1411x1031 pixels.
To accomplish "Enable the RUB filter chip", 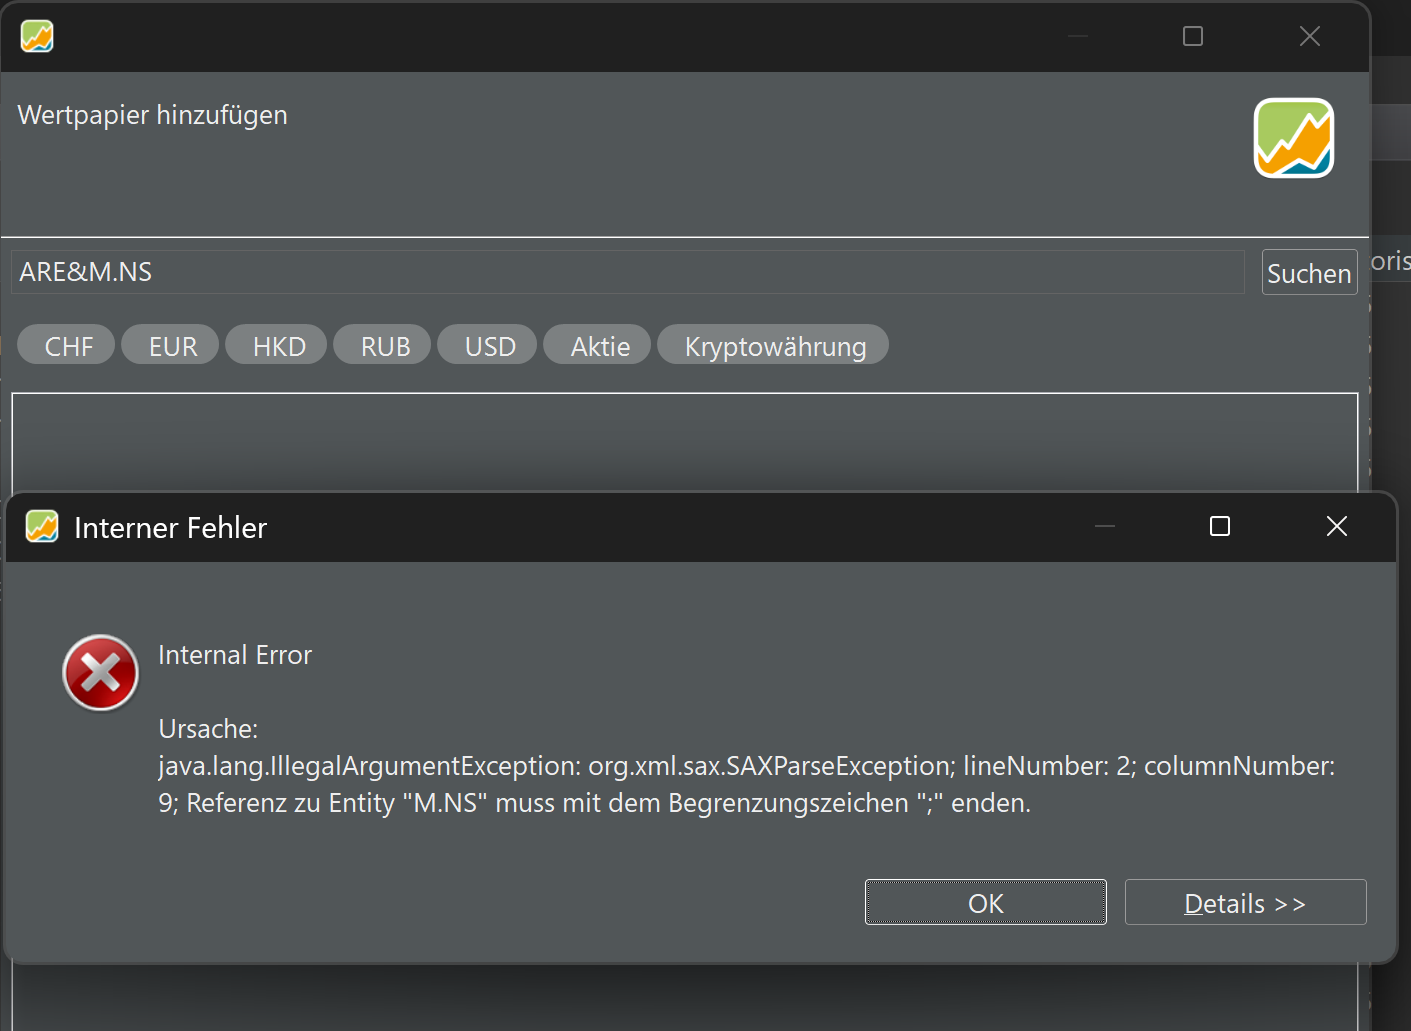I will pyautogui.click(x=383, y=345).
